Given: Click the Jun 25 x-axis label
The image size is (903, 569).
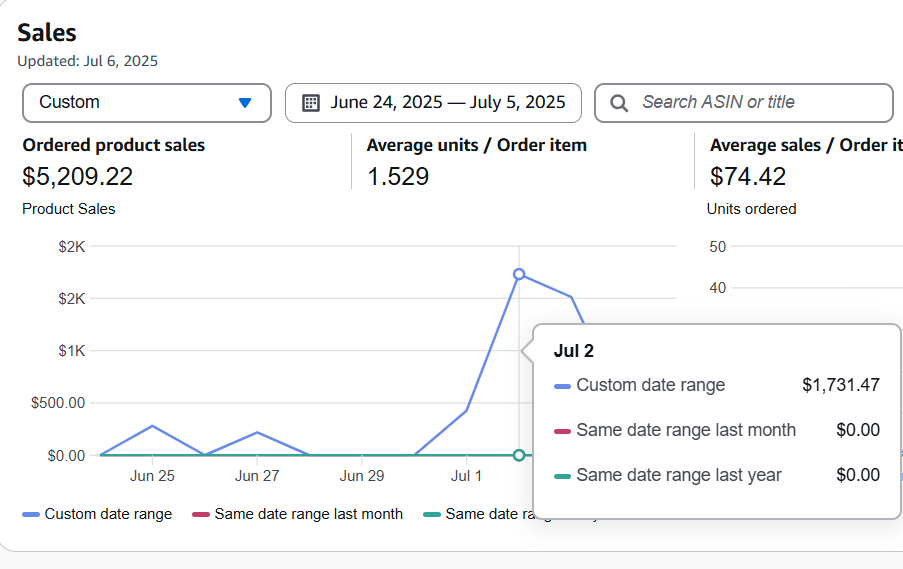Looking at the screenshot, I should click(152, 476).
